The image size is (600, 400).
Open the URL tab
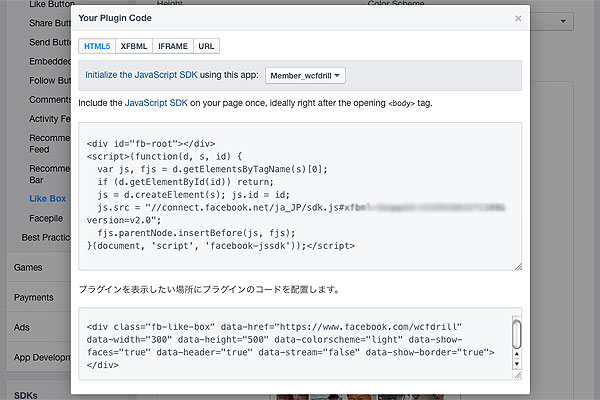206,46
